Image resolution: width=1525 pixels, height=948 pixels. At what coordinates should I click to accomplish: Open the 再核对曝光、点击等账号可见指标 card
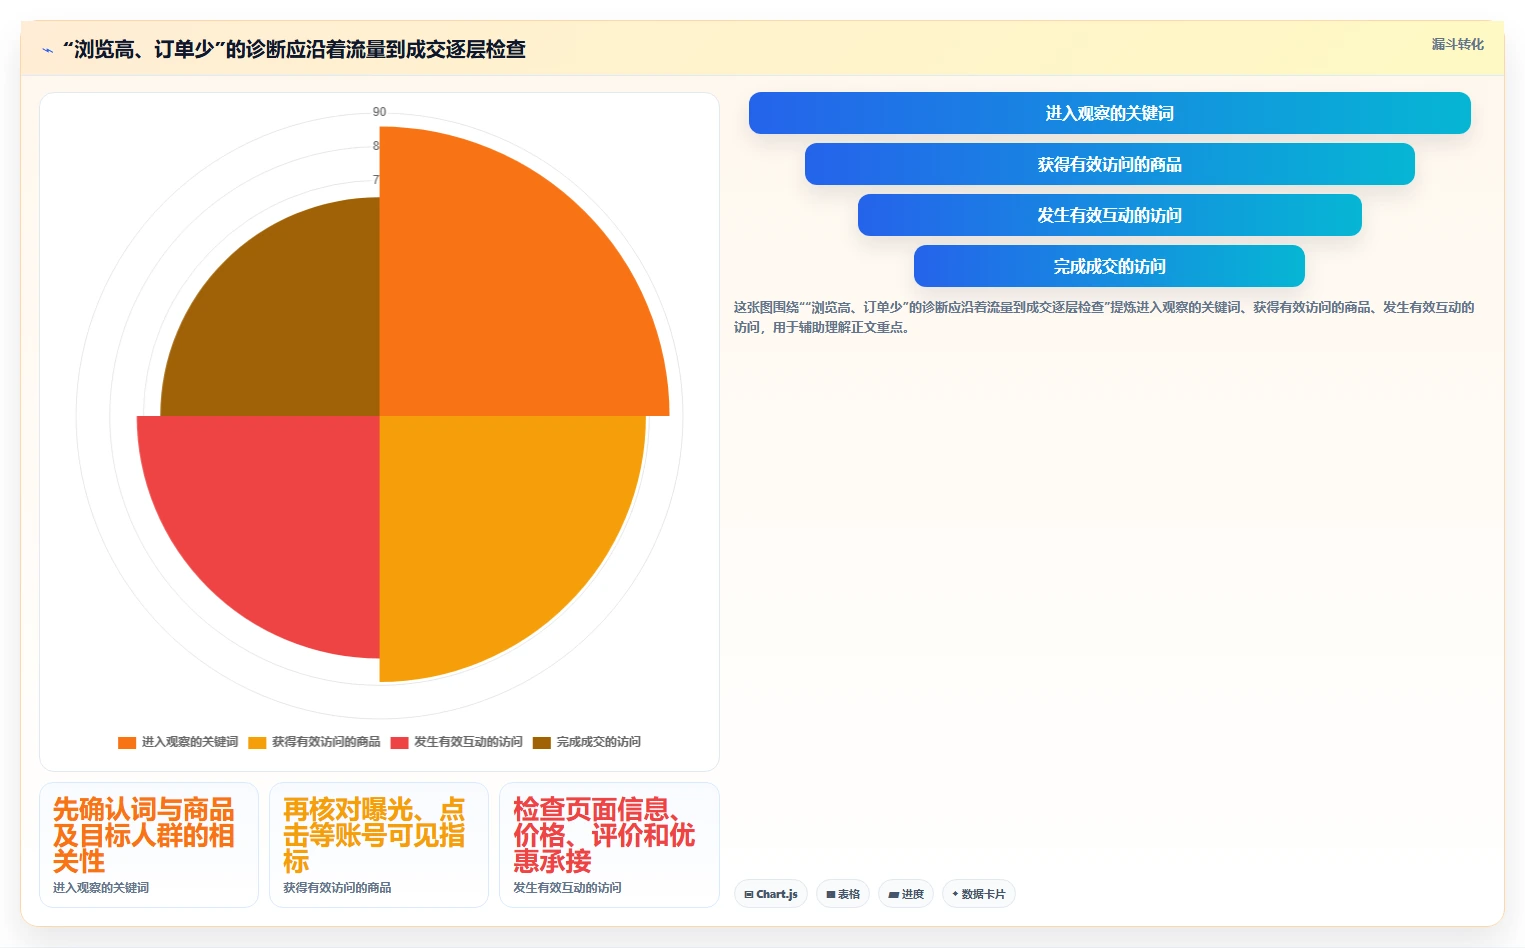click(x=379, y=845)
